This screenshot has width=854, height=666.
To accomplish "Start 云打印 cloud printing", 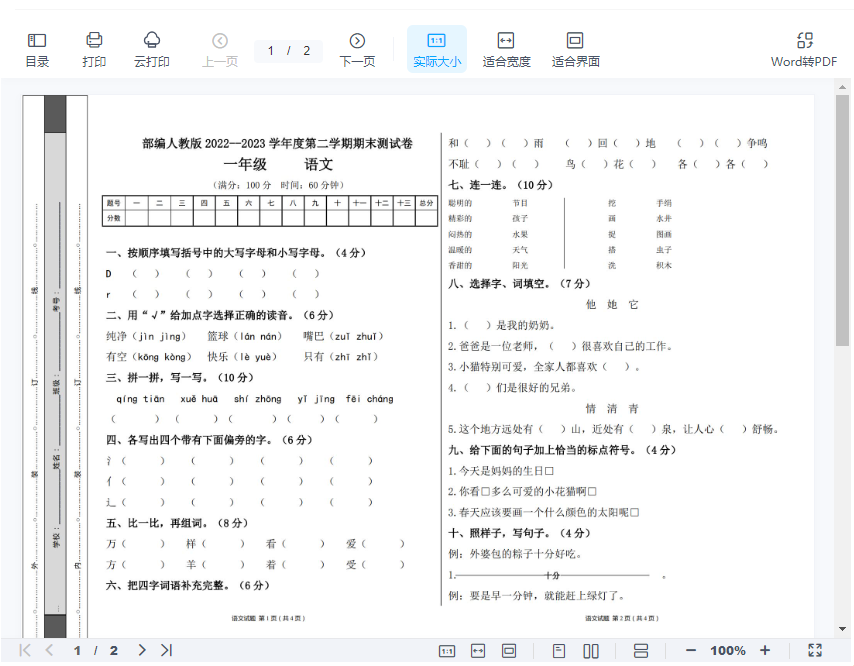I will point(152,49).
